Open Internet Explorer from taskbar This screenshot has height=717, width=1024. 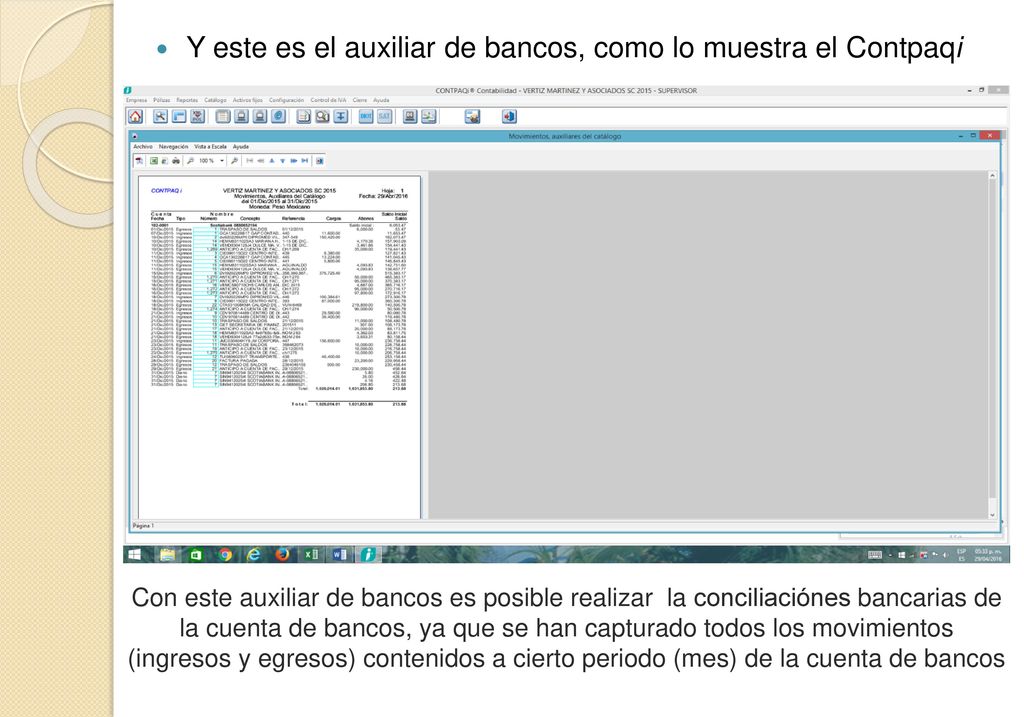[x=253, y=554]
